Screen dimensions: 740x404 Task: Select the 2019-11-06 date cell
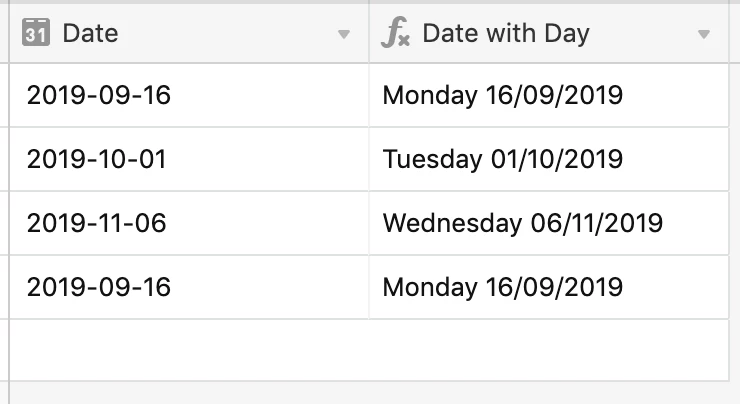point(189,223)
